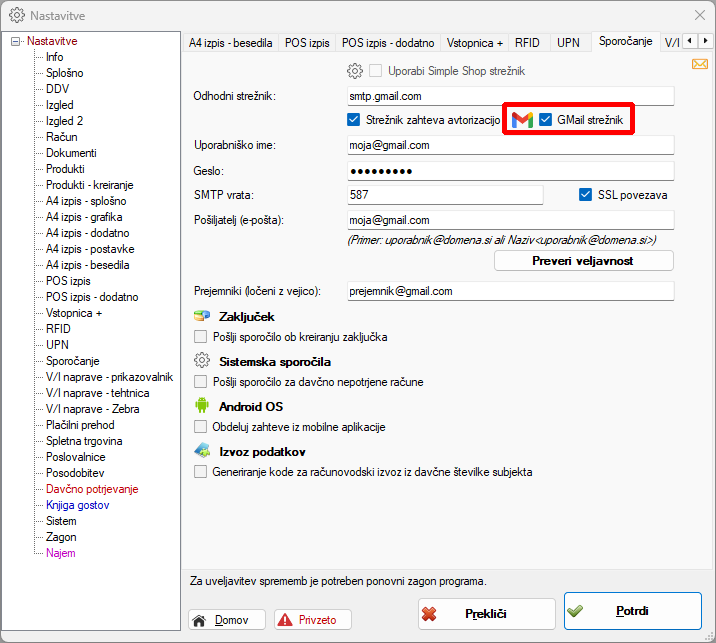The width and height of the screenshot is (716, 643).
Task: Select Davčno potrjevanje in the tree
Action: 92,489
